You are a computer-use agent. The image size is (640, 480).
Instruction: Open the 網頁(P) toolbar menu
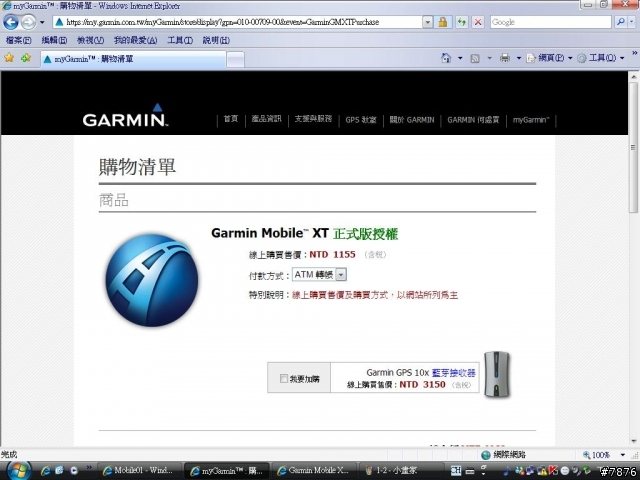pos(549,58)
